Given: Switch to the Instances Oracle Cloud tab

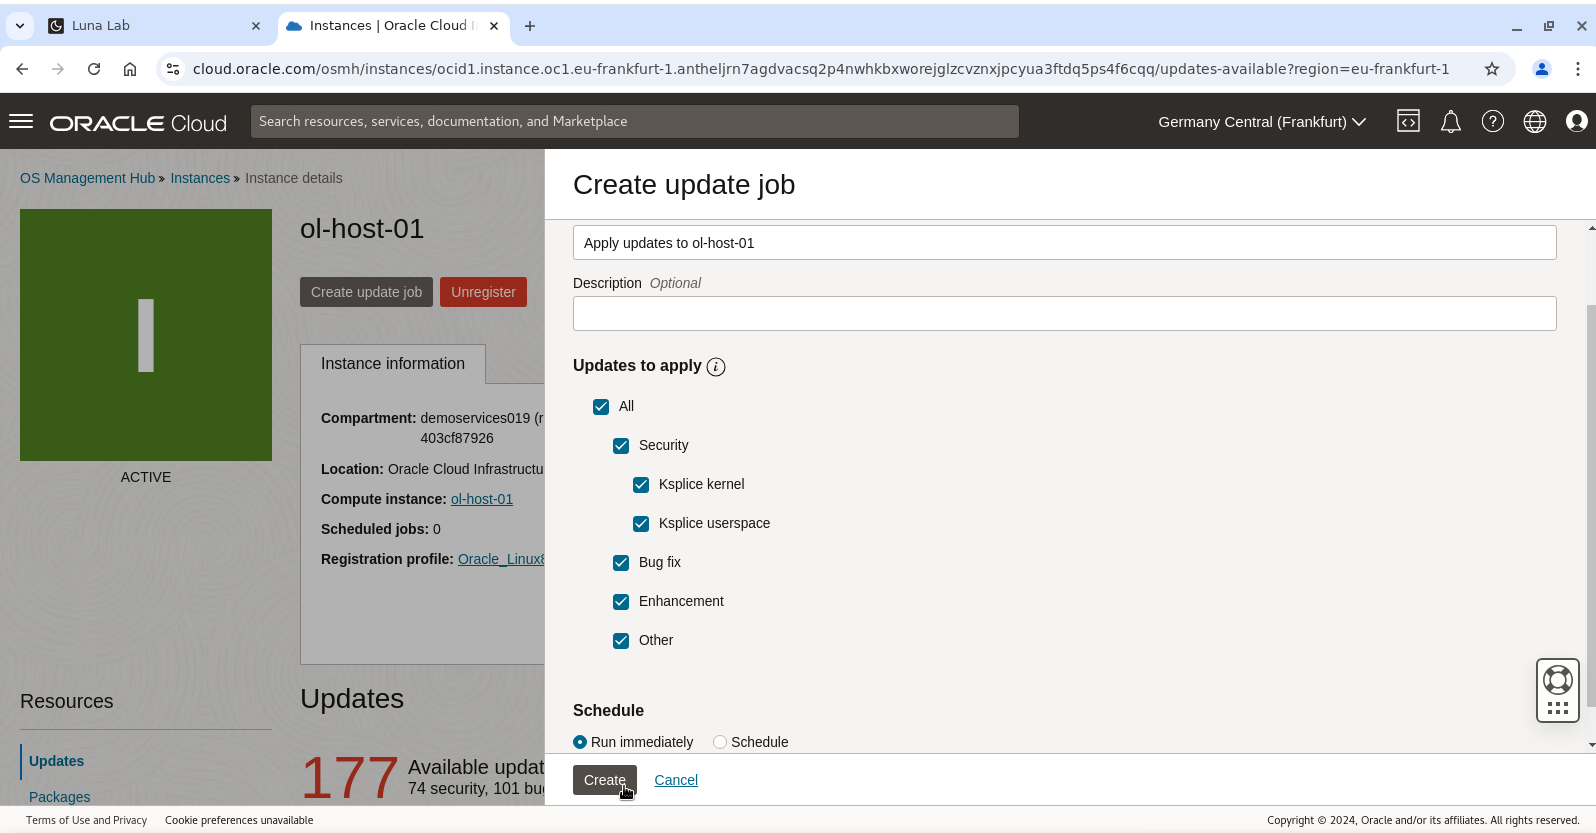Looking at the screenshot, I should pos(393,26).
